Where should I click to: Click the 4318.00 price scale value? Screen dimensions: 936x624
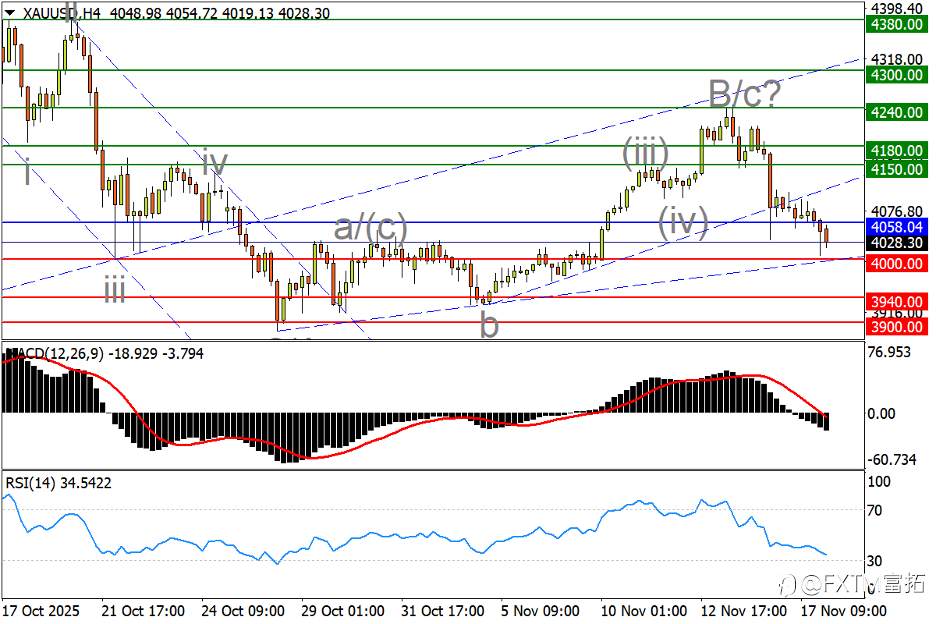[x=897, y=59]
